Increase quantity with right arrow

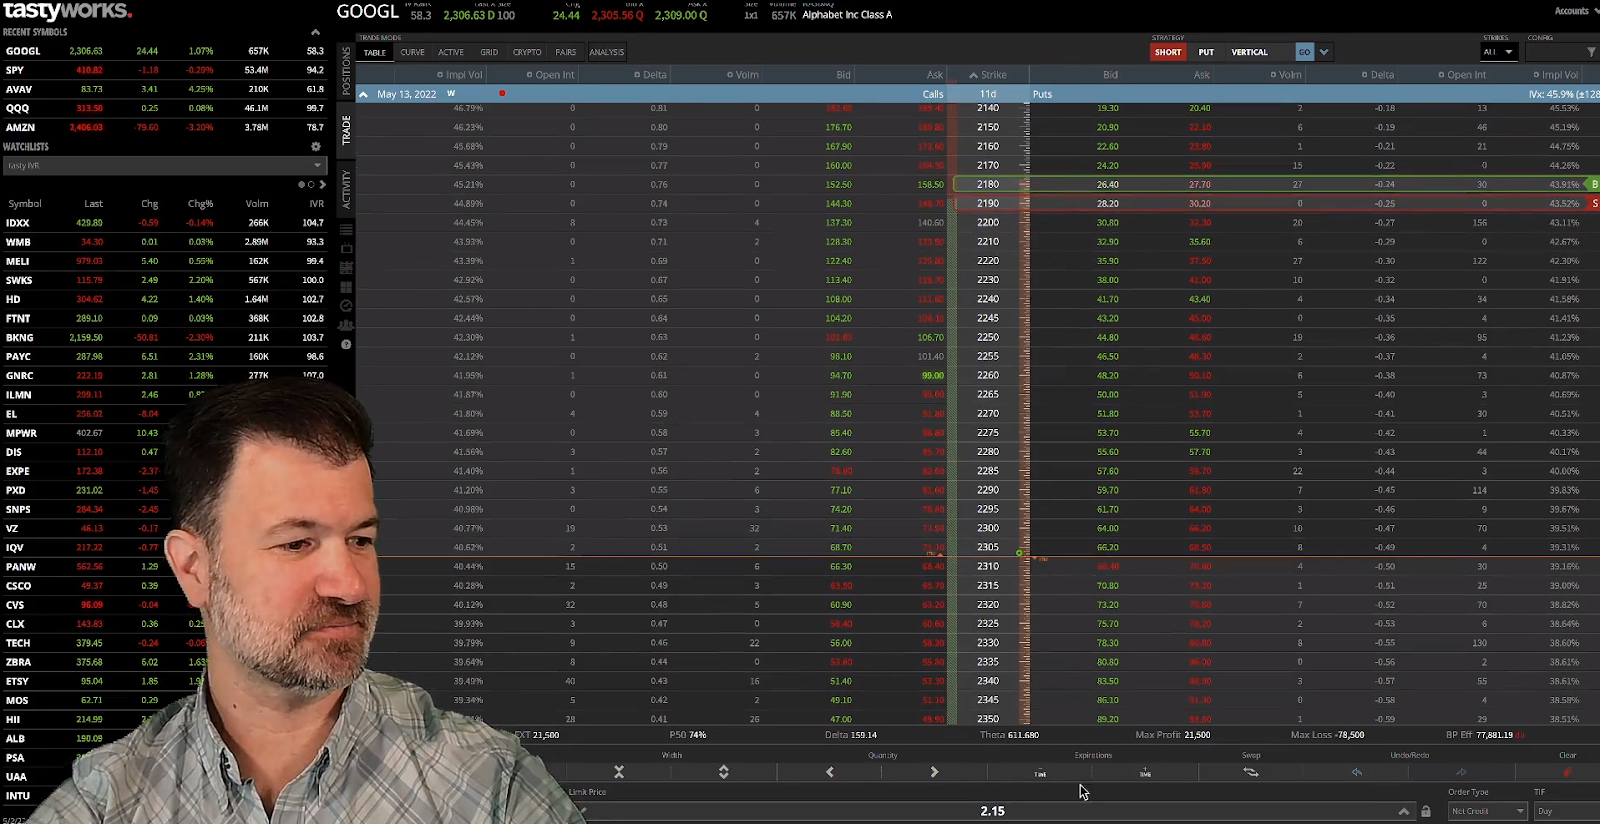pos(934,772)
